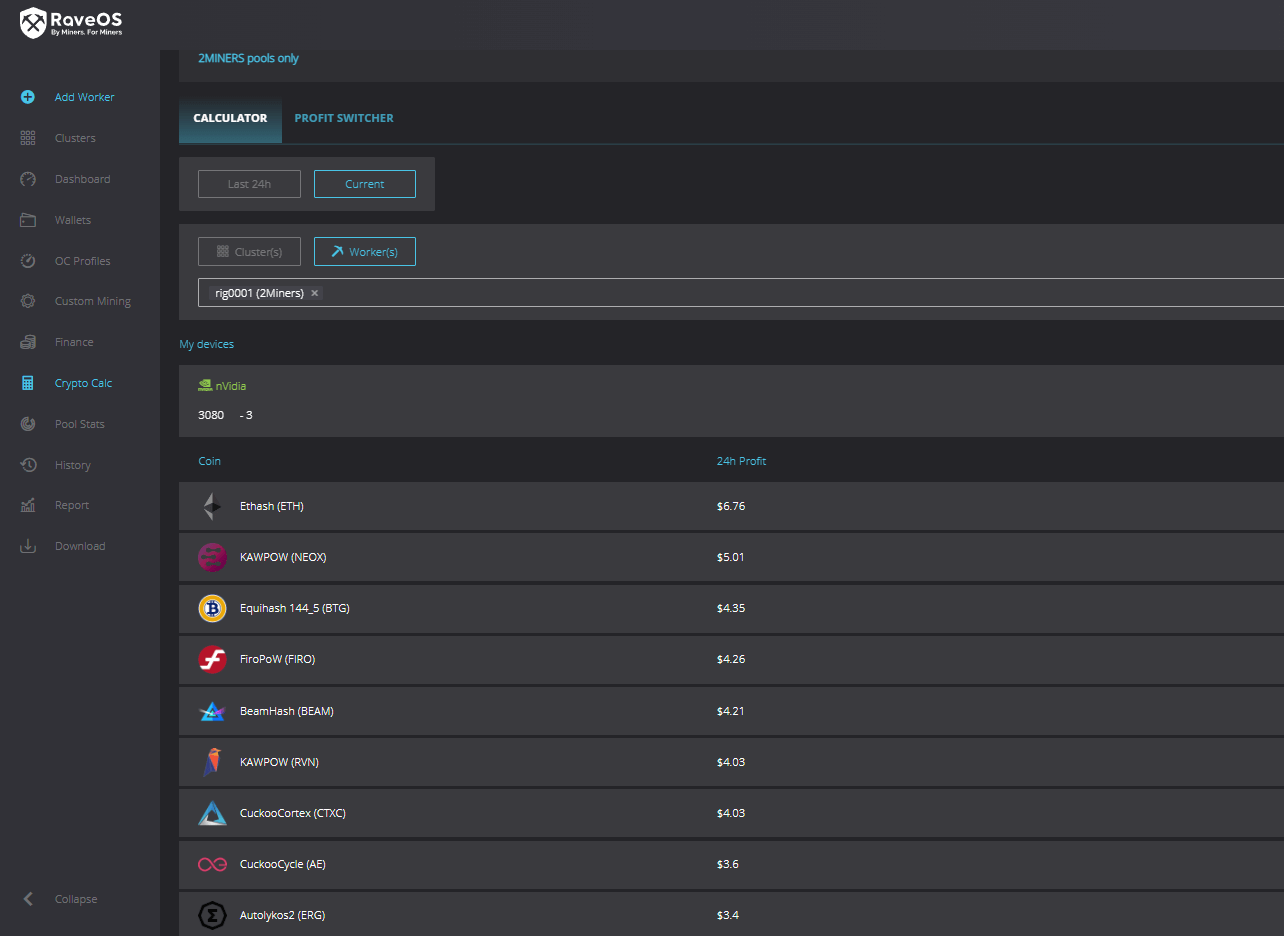Remove rig0001 (2Miners) tag
Image resolution: width=1284 pixels, height=936 pixels.
pyautogui.click(x=315, y=293)
